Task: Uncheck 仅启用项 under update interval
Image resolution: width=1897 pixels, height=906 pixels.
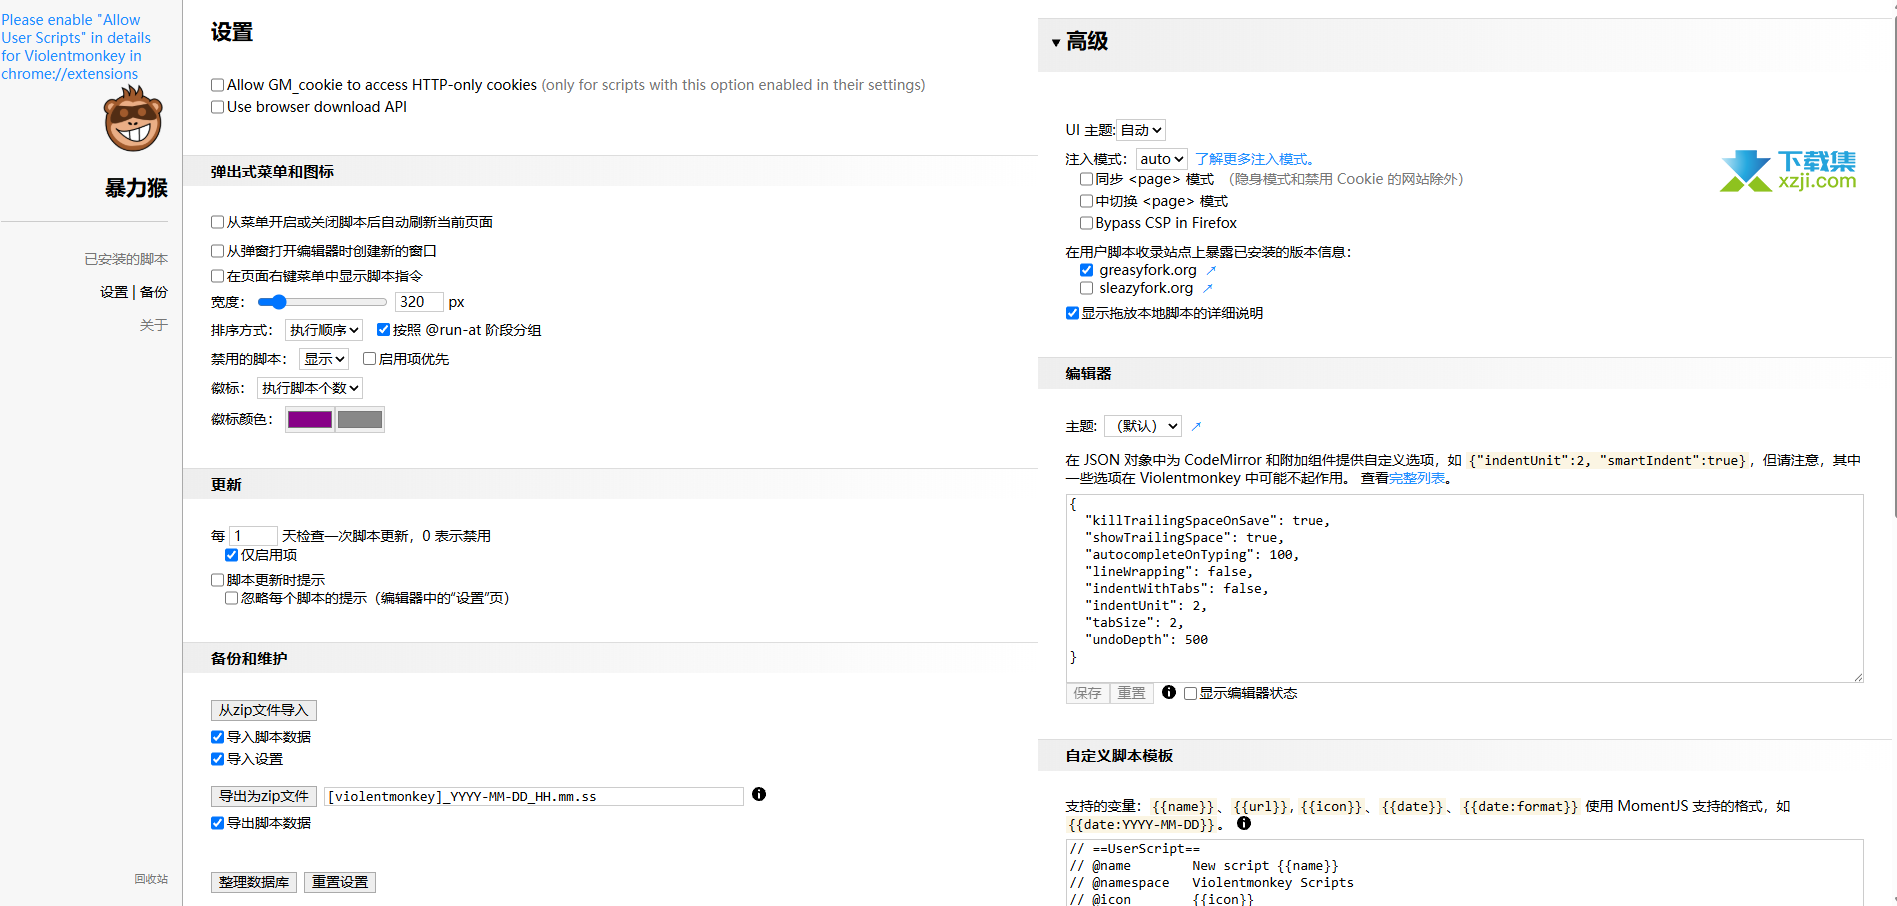Action: [x=231, y=555]
